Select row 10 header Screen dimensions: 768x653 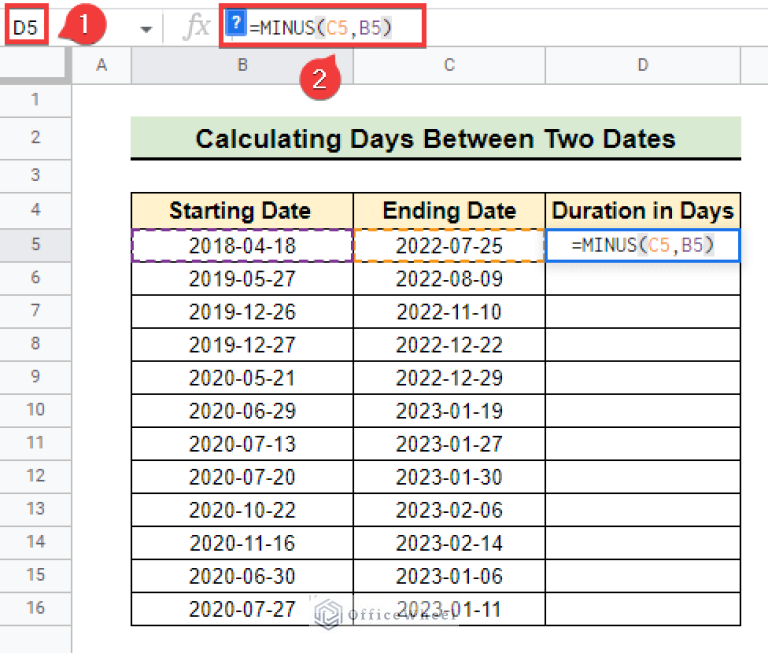[x=35, y=410]
